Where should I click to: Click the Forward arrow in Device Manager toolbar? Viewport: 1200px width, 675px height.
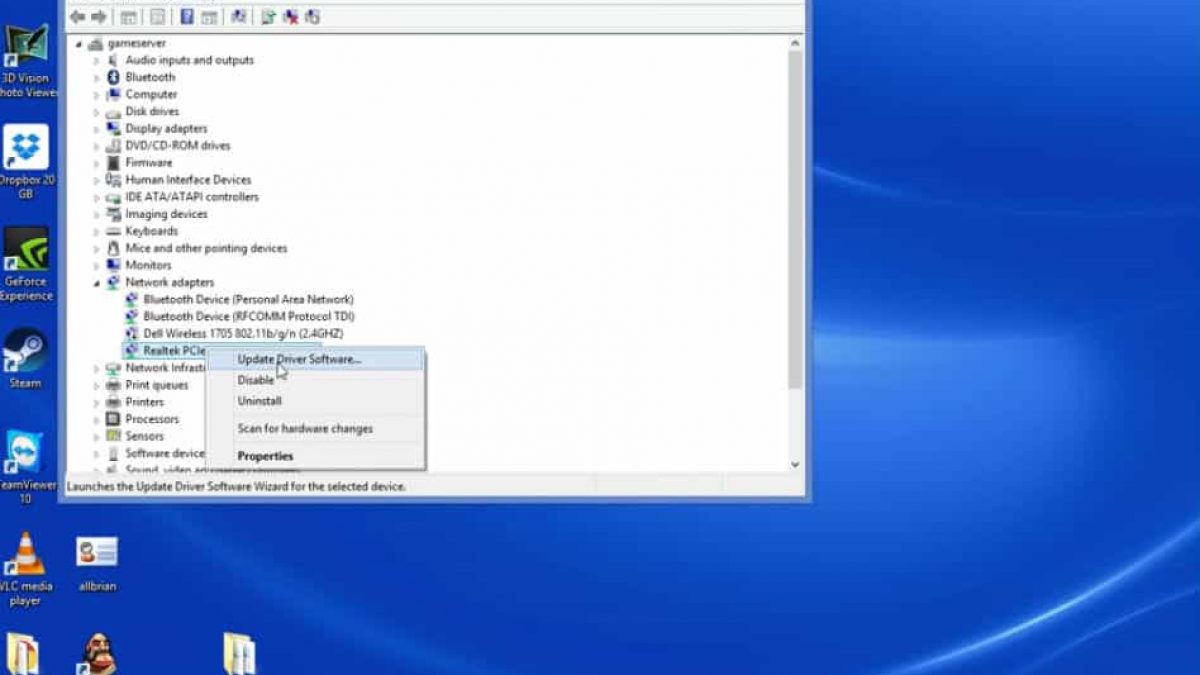[99, 17]
